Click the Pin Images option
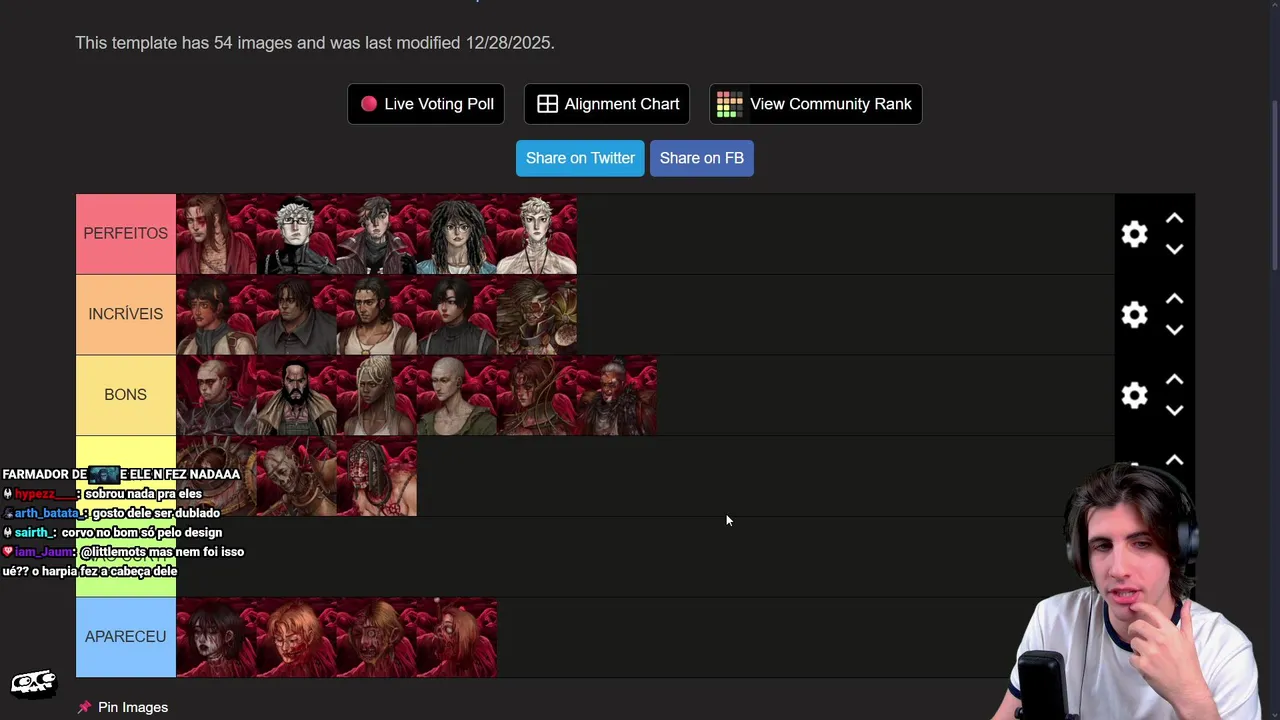This screenshot has height=720, width=1280. point(123,707)
